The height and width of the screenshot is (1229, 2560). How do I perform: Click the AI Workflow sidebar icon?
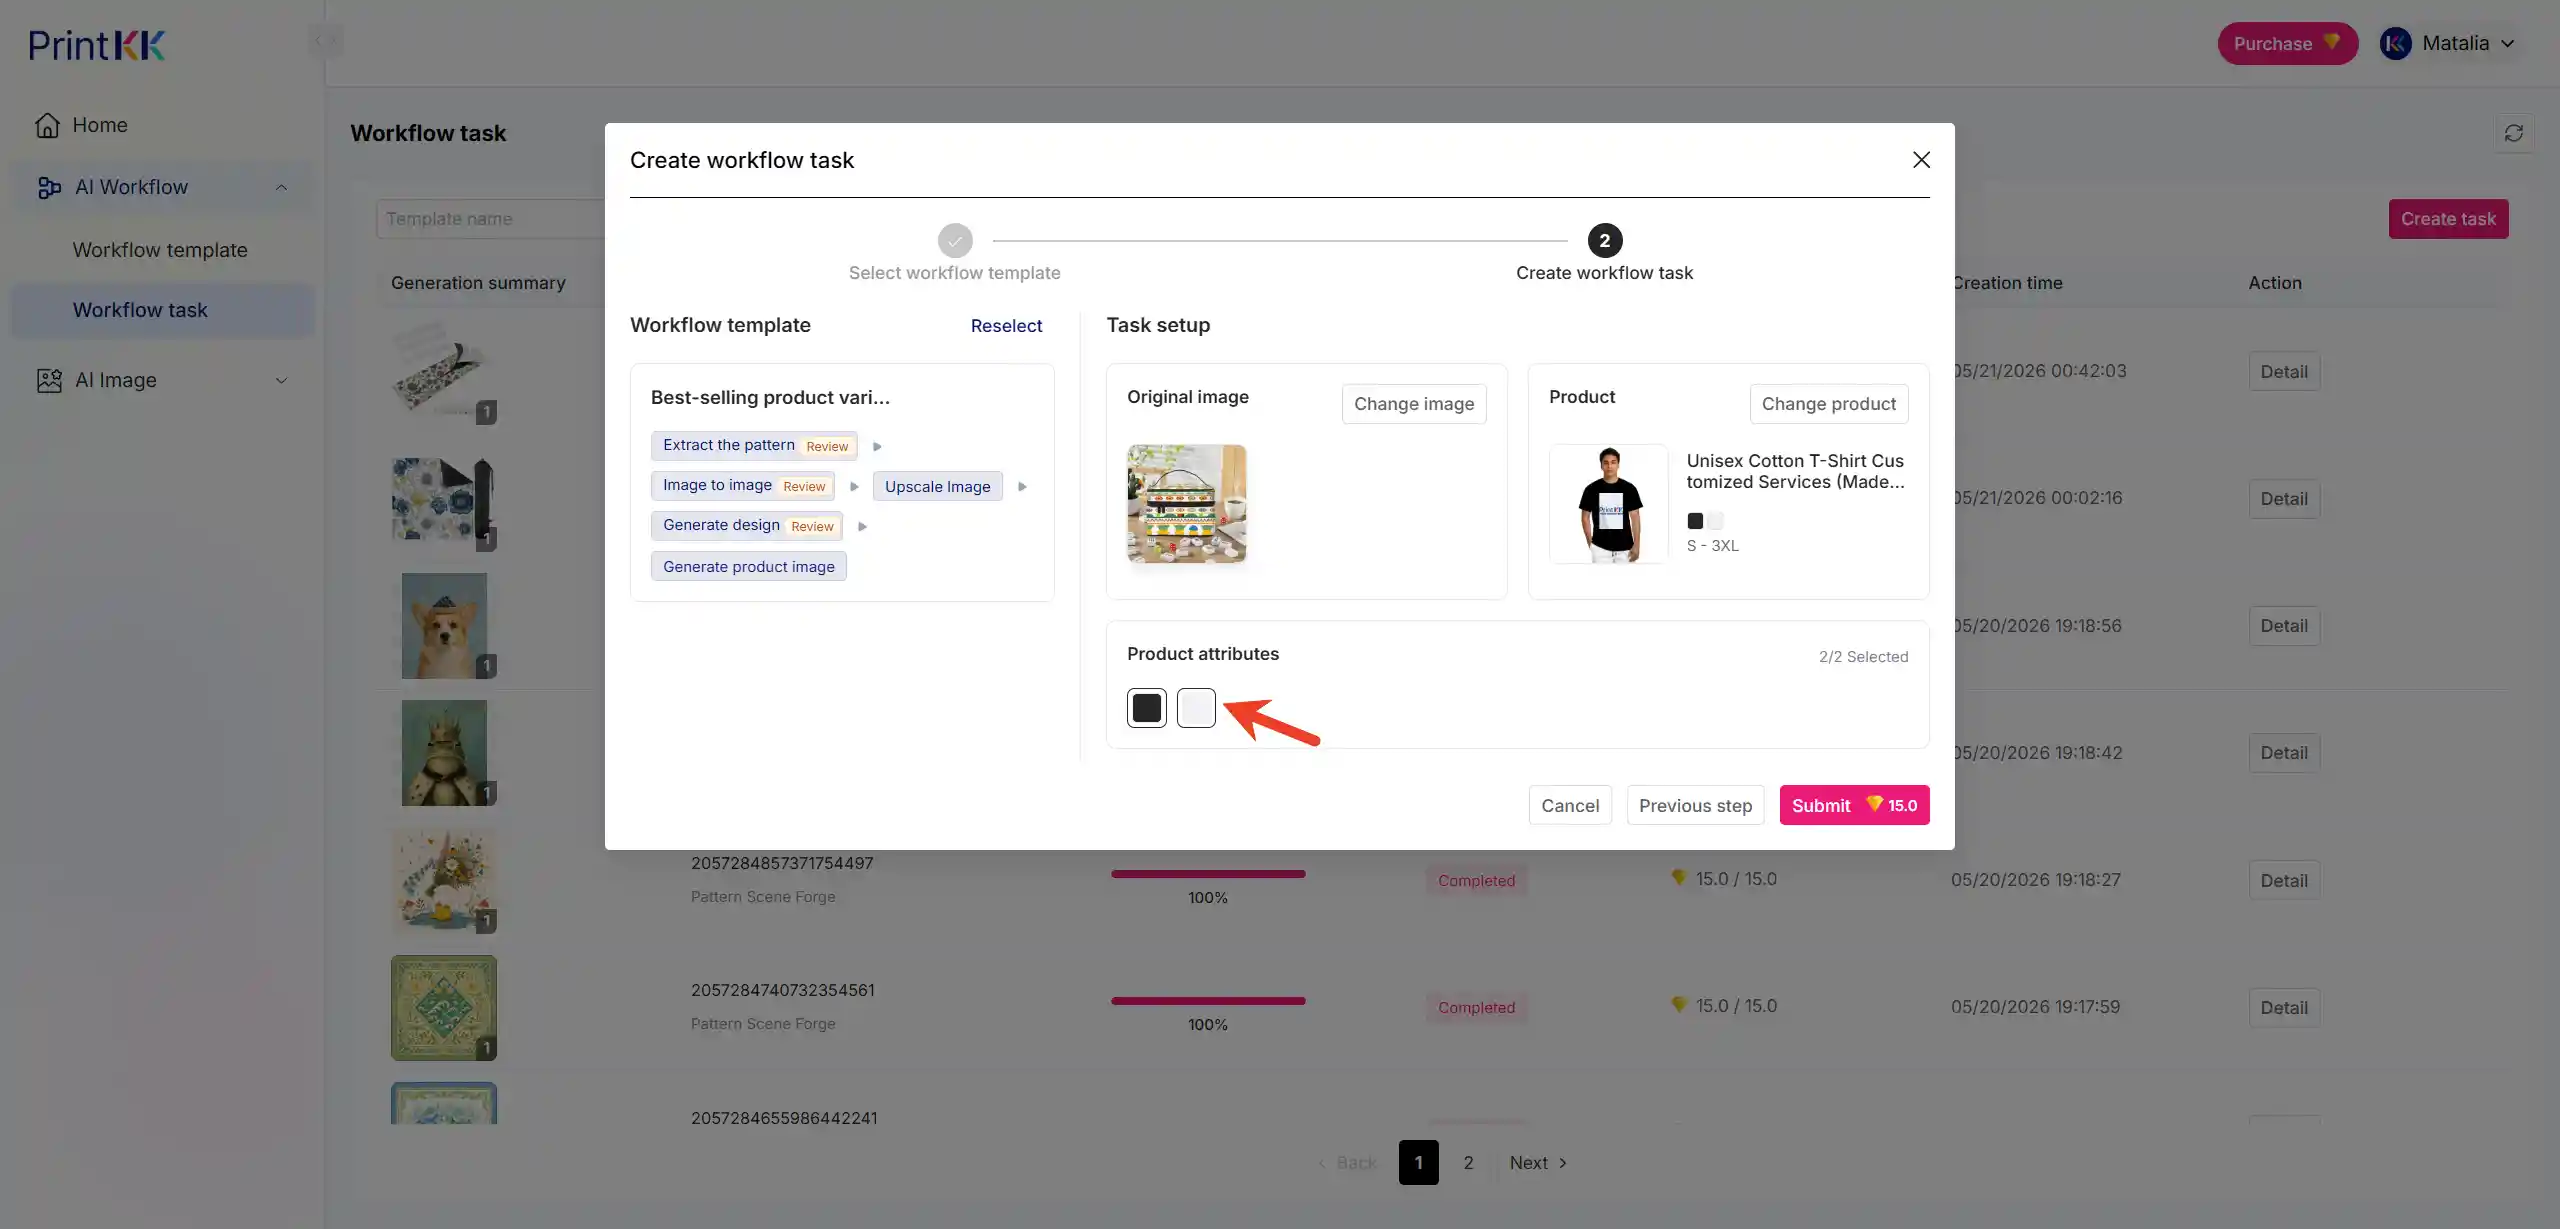tap(48, 187)
